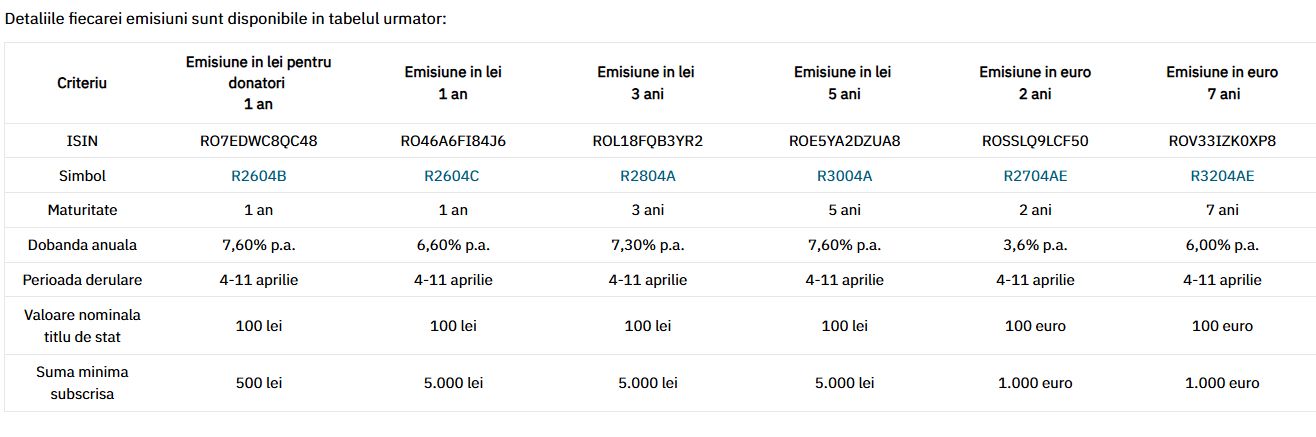Click the Dobanda anuala row label
This screenshot has height=437, width=1316.
click(82, 245)
